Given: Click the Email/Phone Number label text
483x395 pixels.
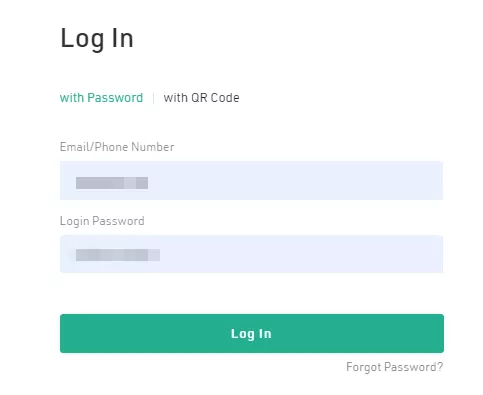Looking at the screenshot, I should tap(117, 147).
